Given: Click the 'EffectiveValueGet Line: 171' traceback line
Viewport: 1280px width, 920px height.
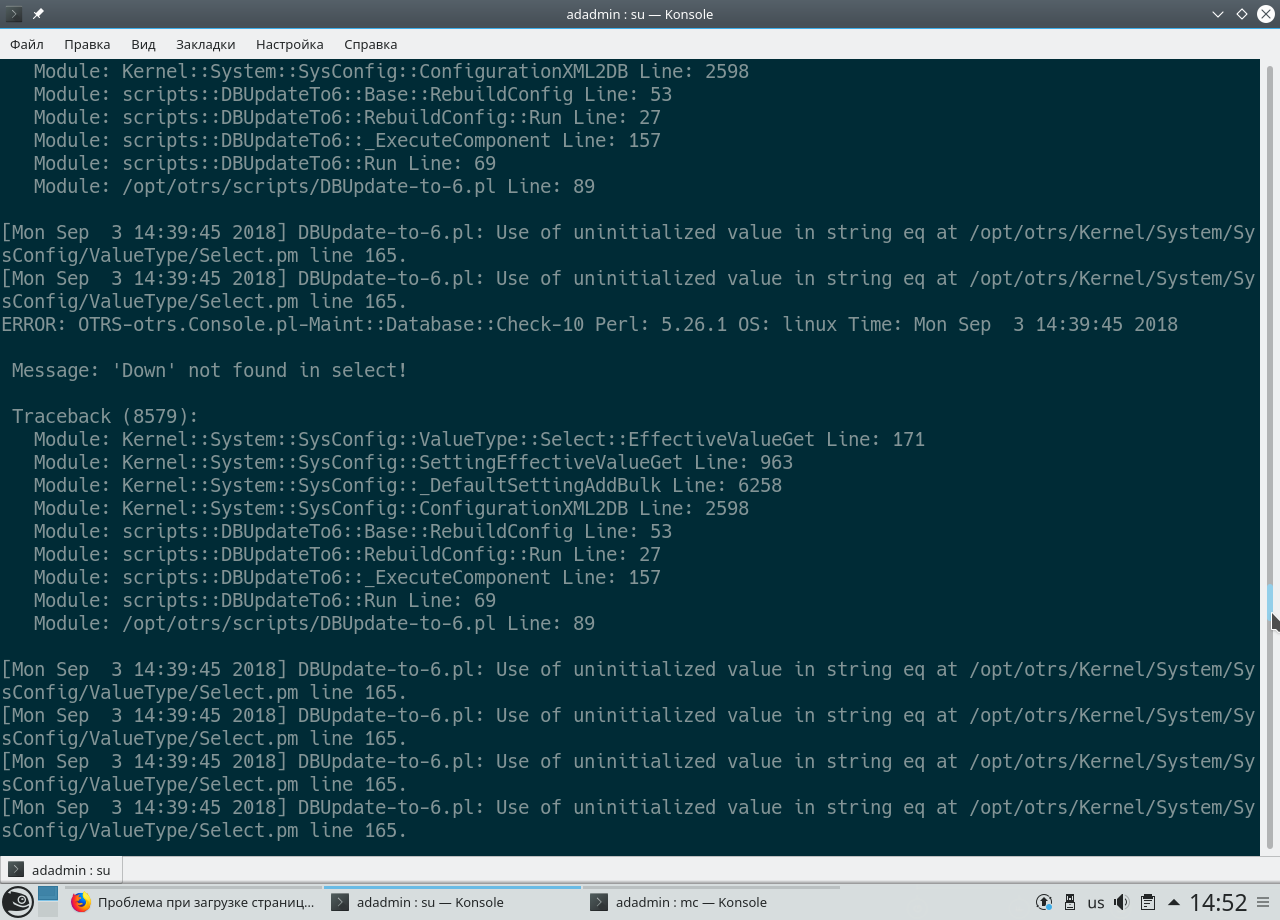Looking at the screenshot, I should pos(479,439).
